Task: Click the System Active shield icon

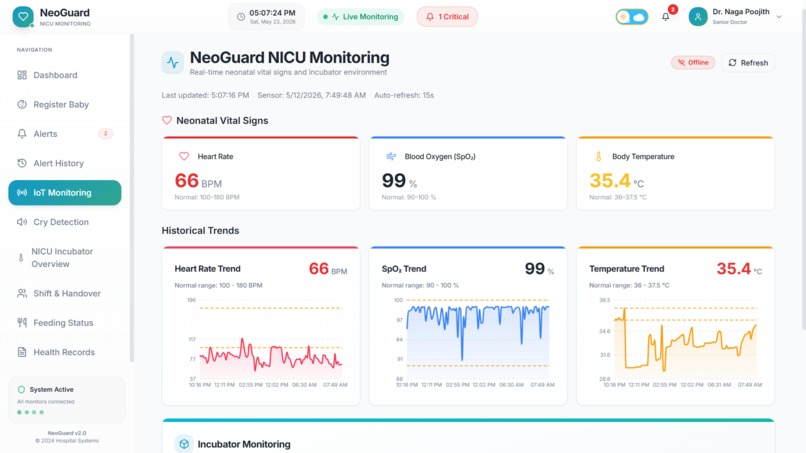Action: (x=21, y=389)
